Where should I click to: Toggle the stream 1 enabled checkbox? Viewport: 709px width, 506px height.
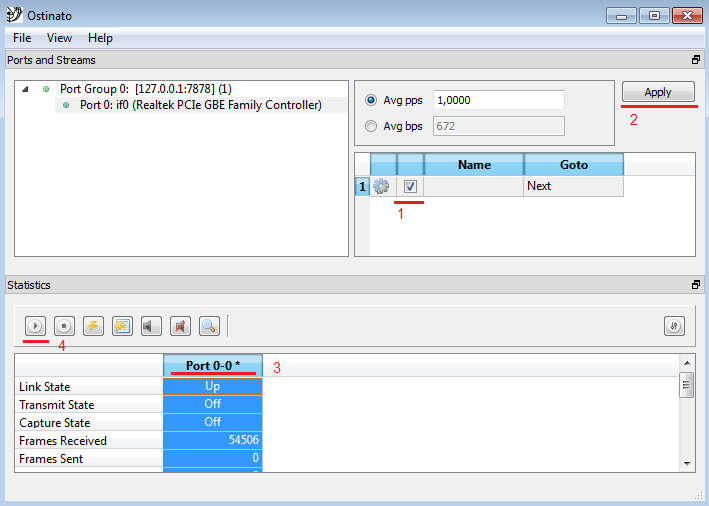click(410, 186)
